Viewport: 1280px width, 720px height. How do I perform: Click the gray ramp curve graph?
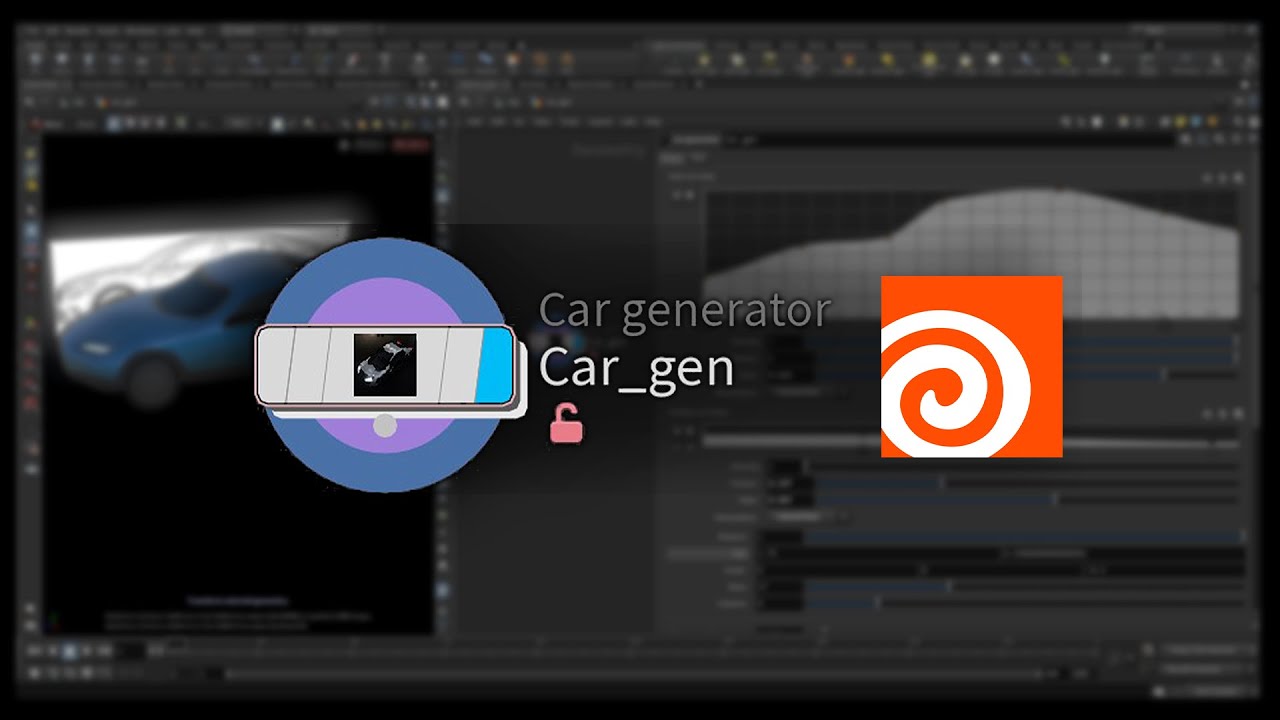pyautogui.click(x=972, y=253)
